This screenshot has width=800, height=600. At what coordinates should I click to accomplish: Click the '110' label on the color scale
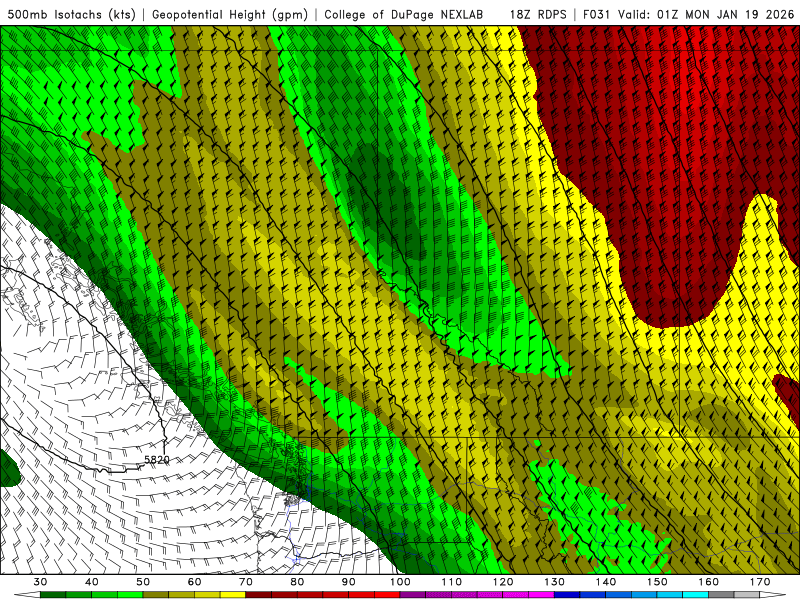click(452, 582)
